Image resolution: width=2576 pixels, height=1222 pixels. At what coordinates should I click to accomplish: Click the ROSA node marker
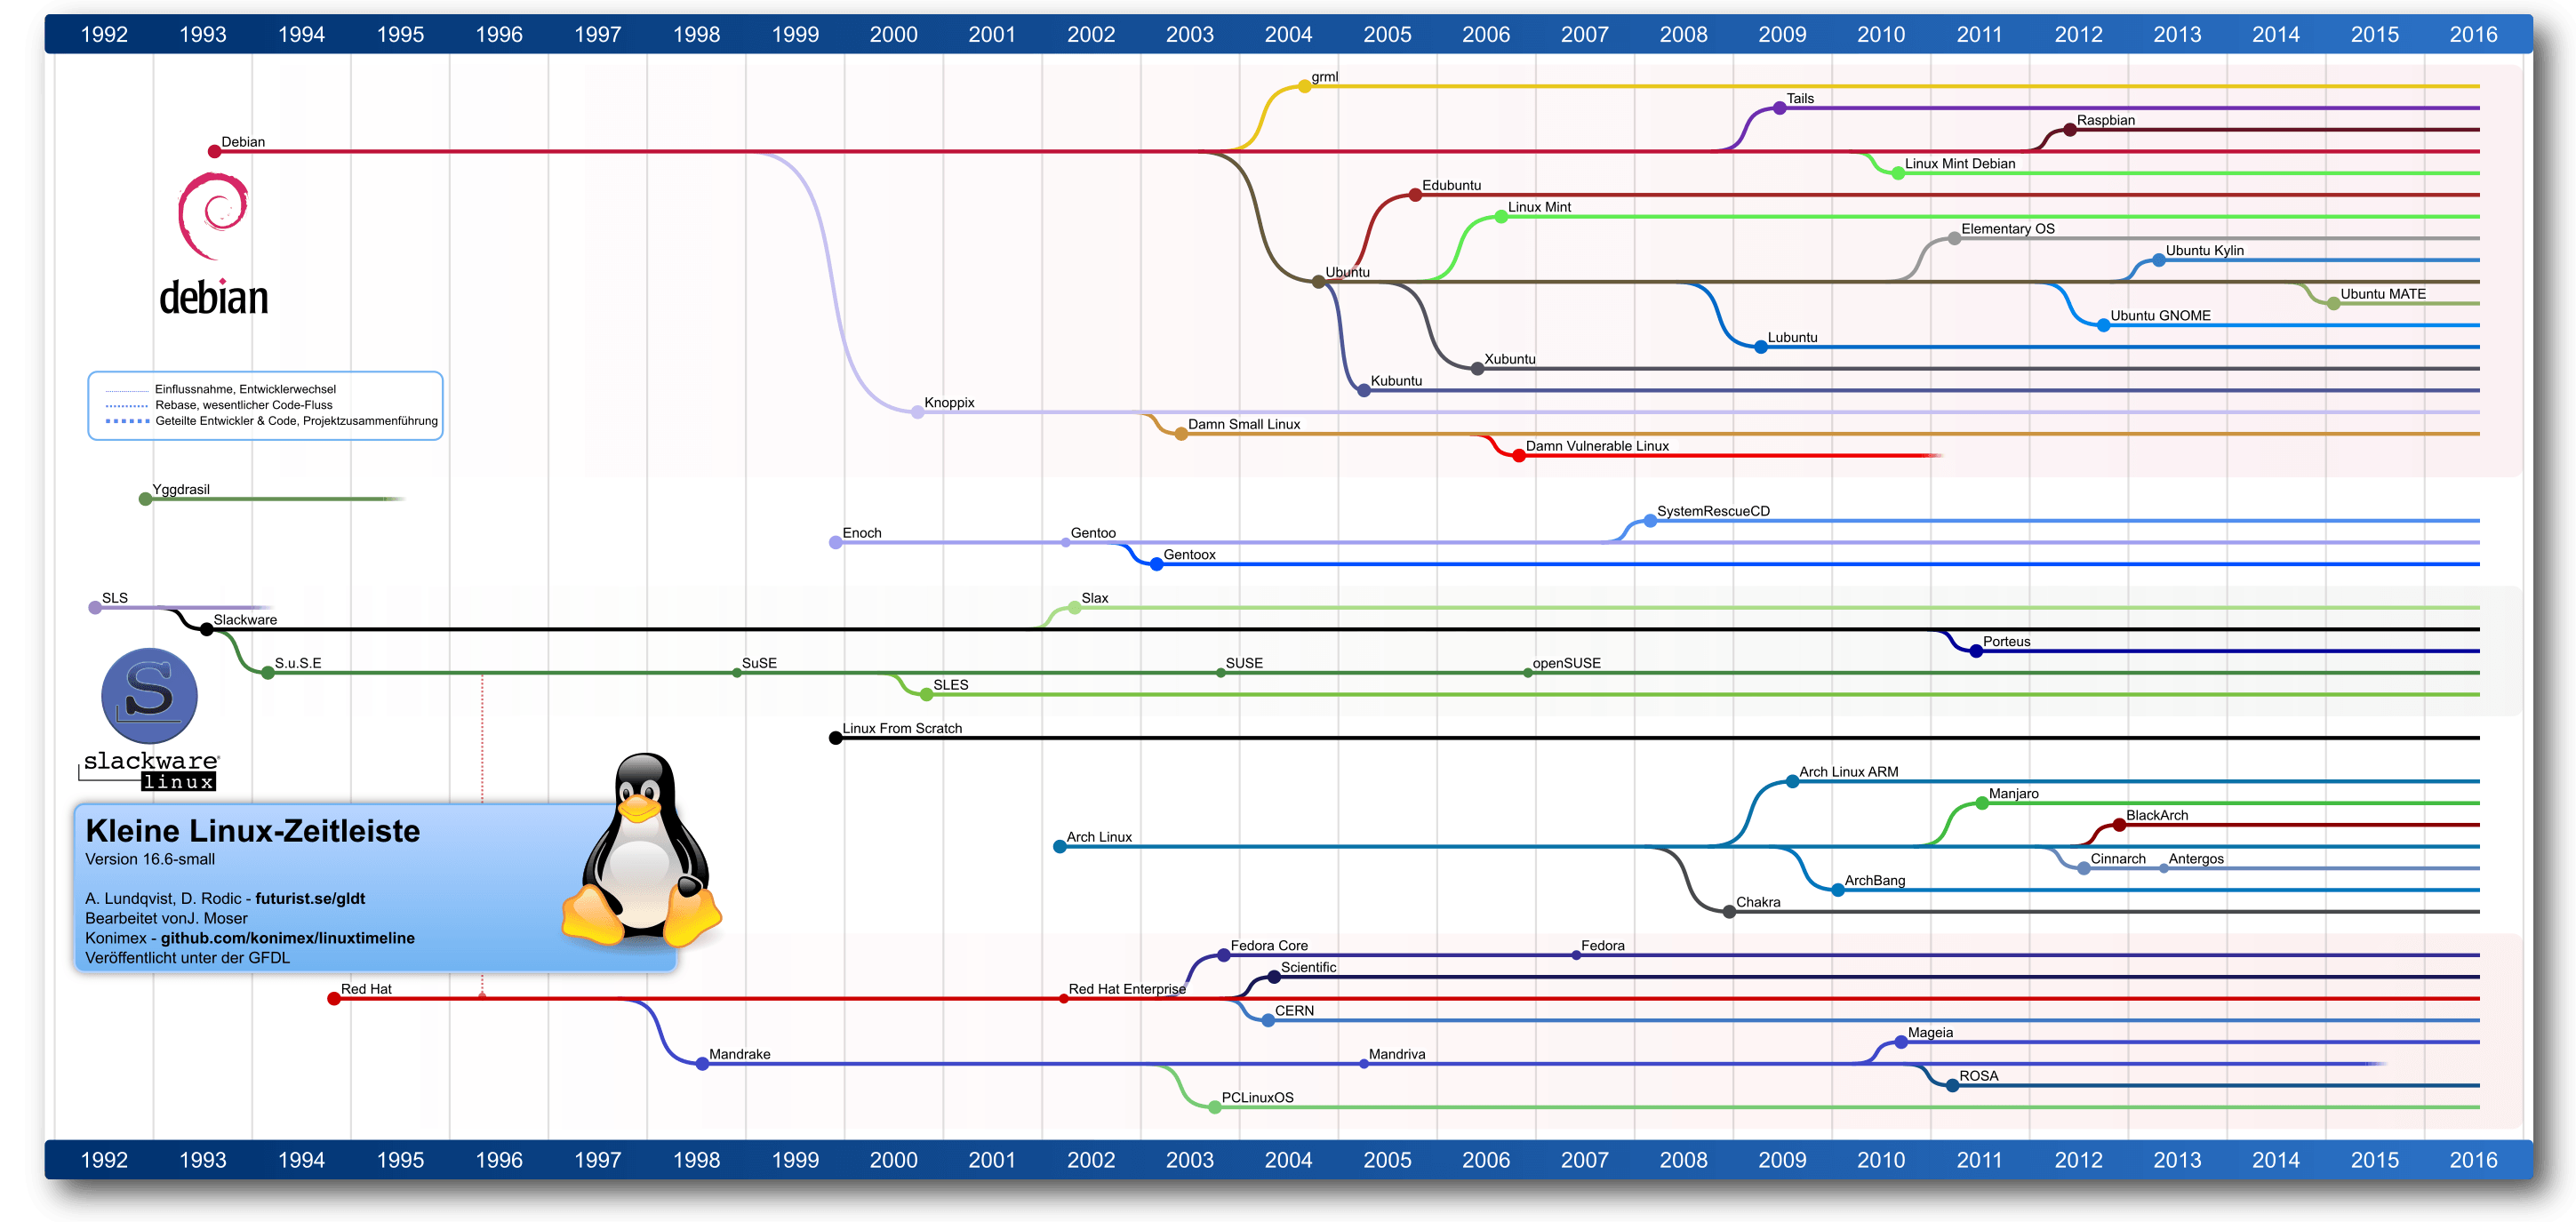[1952, 1086]
